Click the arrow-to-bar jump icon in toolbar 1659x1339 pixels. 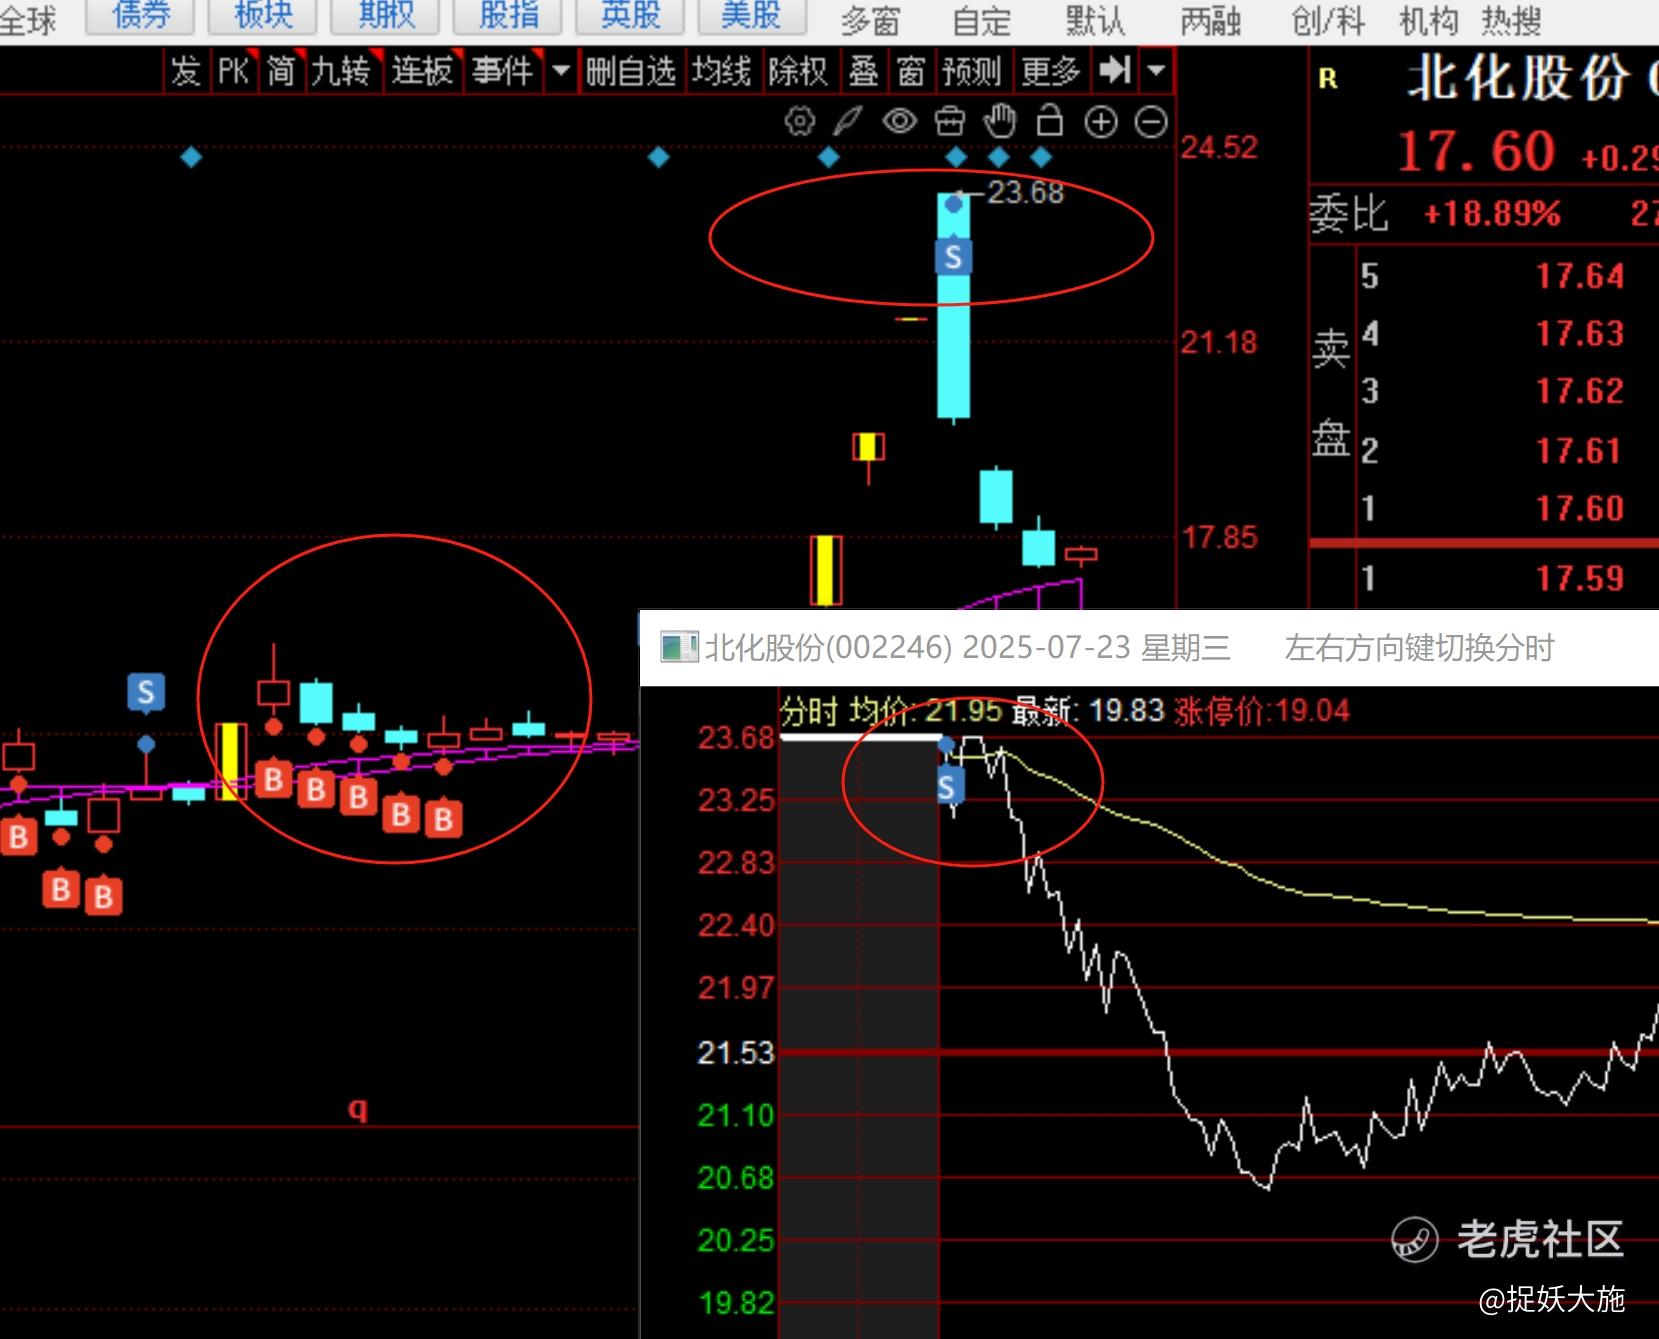point(1114,70)
